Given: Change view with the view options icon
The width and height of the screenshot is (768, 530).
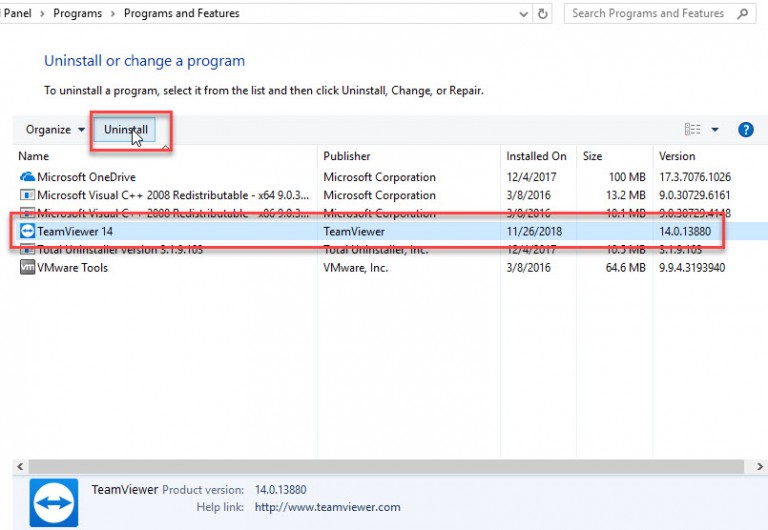Looking at the screenshot, I should (692, 129).
